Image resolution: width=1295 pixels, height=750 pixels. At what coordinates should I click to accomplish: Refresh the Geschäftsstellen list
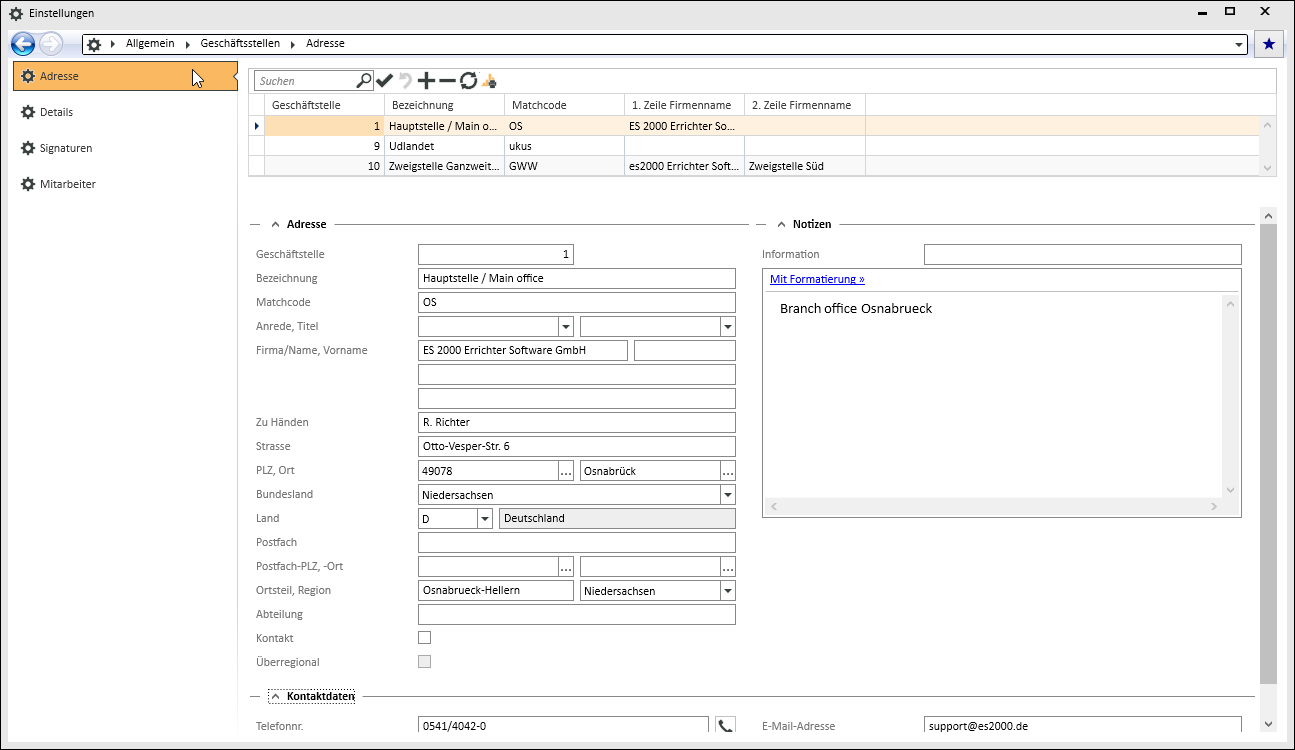(x=468, y=81)
